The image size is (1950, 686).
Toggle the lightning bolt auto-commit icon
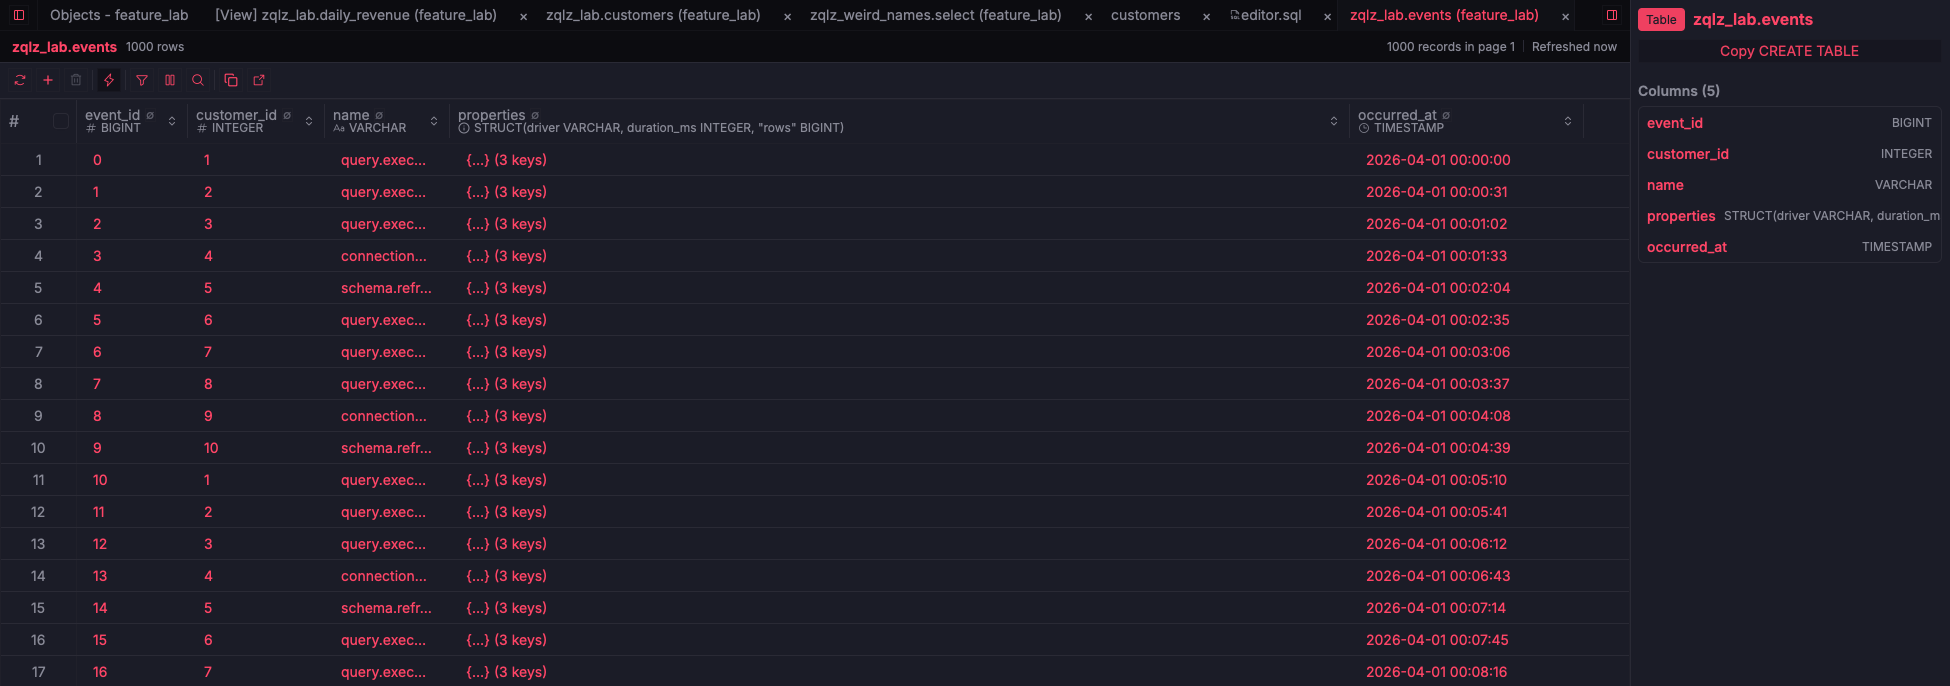pos(109,80)
